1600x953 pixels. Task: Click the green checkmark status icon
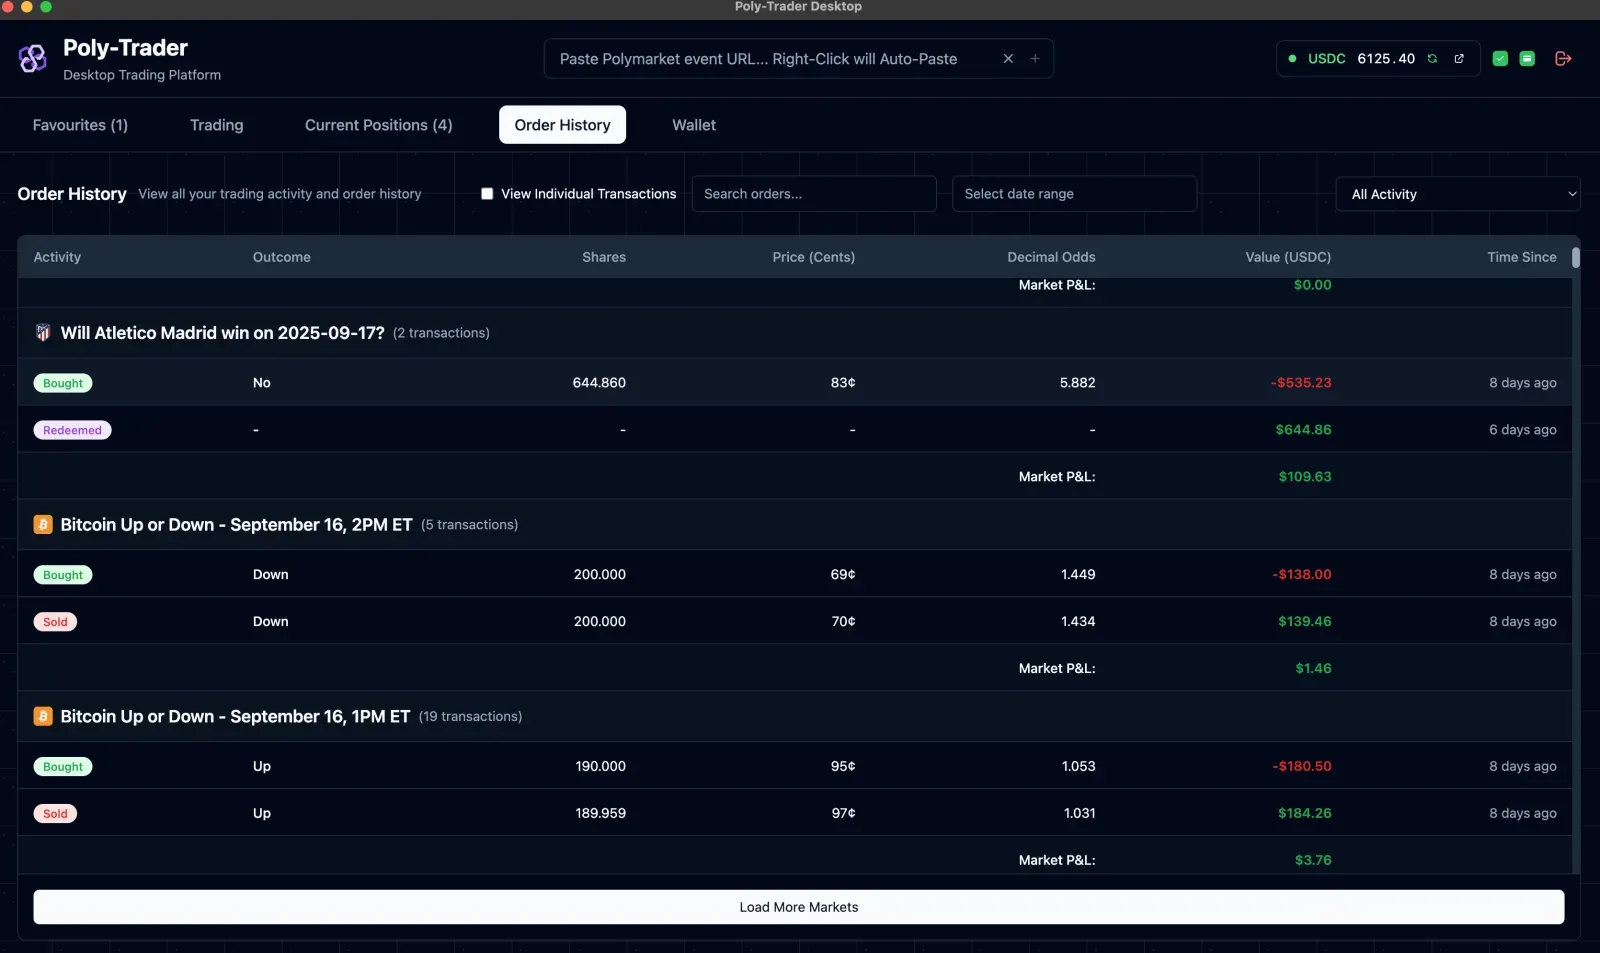tap(1500, 59)
